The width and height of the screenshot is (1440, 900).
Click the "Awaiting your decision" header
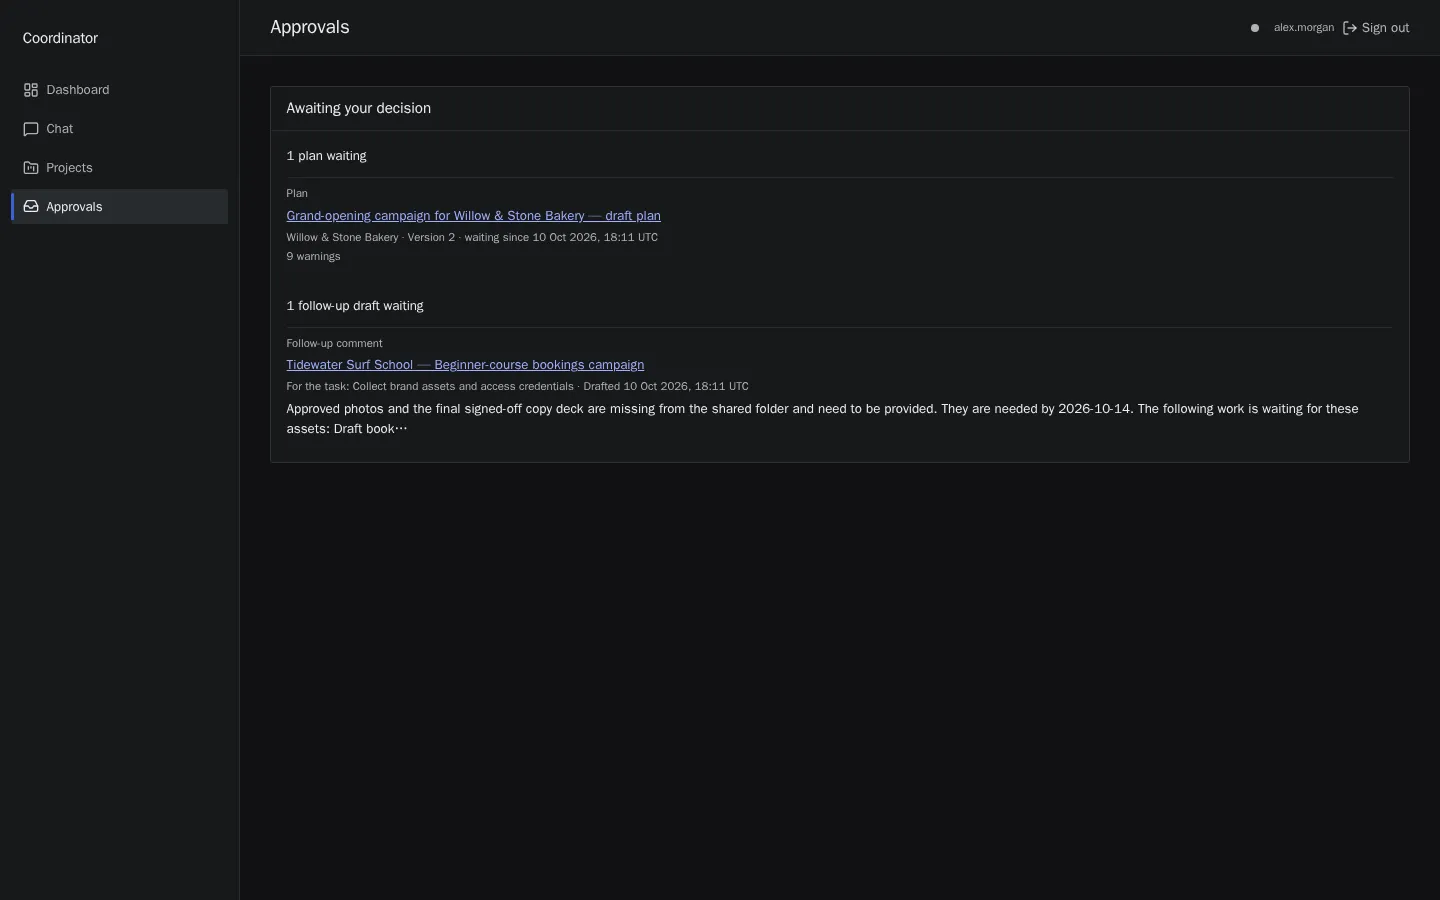[358, 108]
